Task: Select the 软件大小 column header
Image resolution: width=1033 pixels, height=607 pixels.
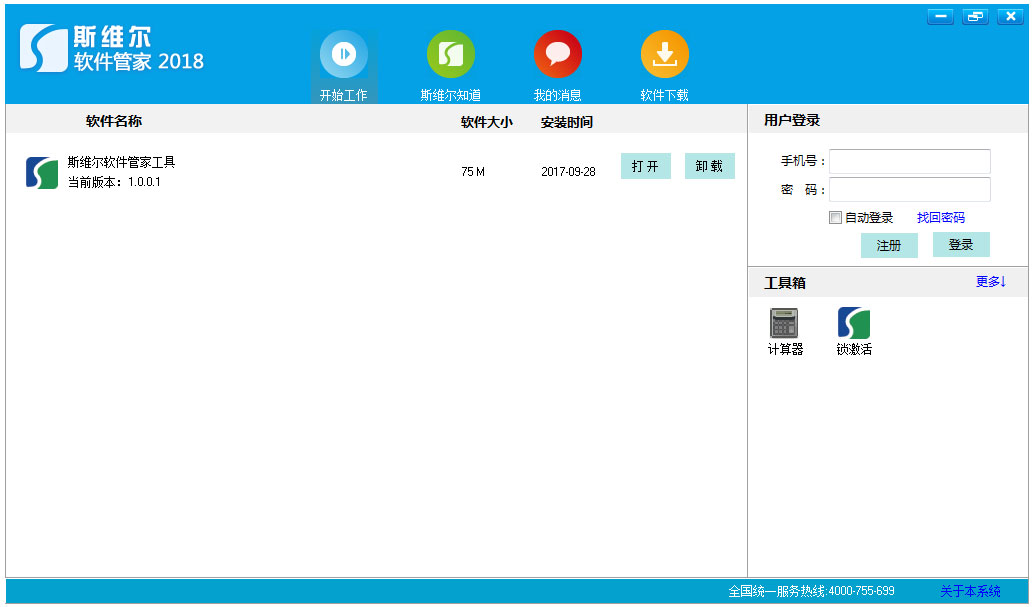Action: point(487,122)
